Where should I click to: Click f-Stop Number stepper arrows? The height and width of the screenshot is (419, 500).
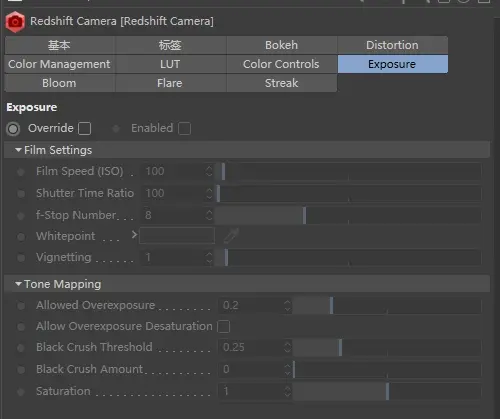pyautogui.click(x=209, y=215)
